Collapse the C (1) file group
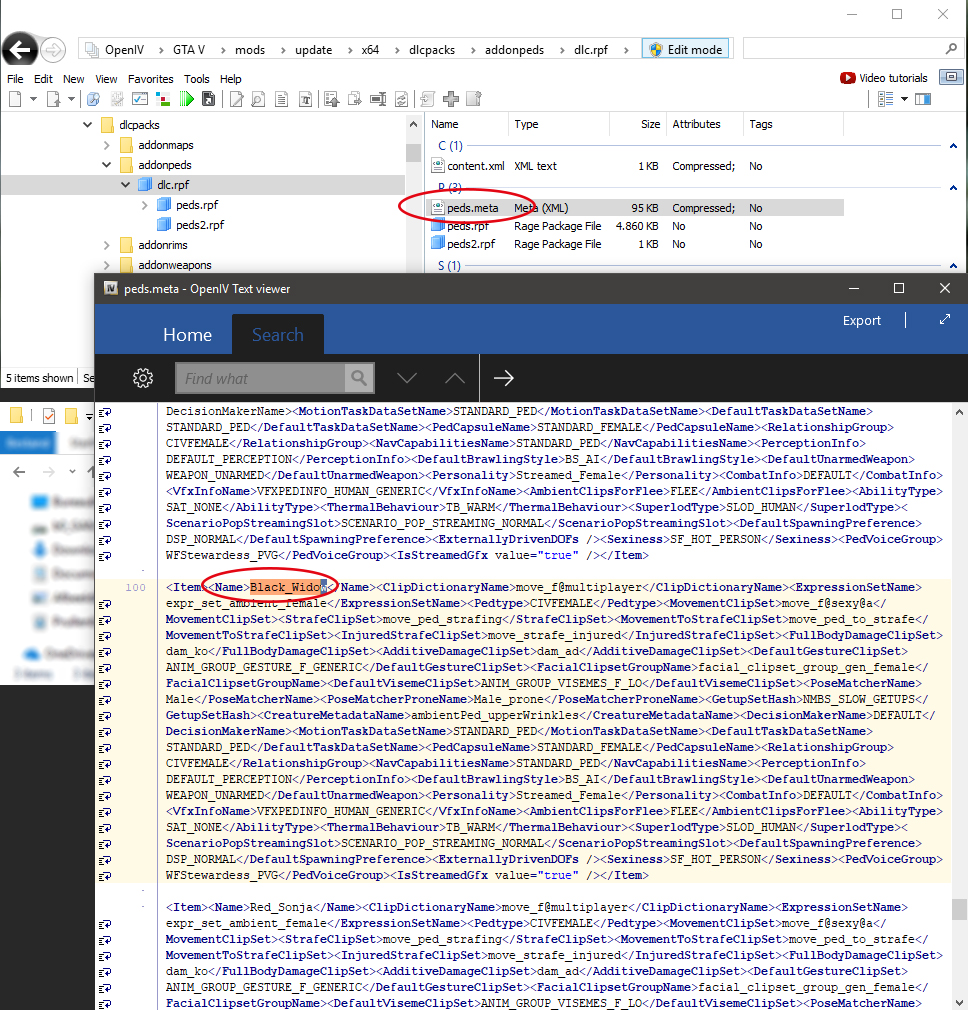The height and width of the screenshot is (1010, 968). 953,146
